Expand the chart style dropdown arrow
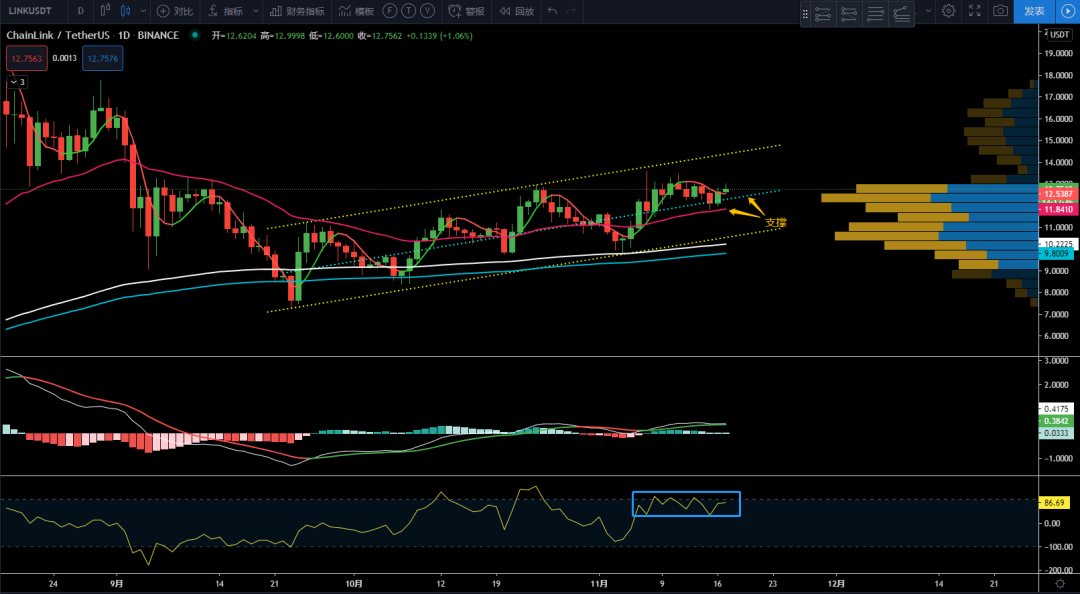 point(143,12)
